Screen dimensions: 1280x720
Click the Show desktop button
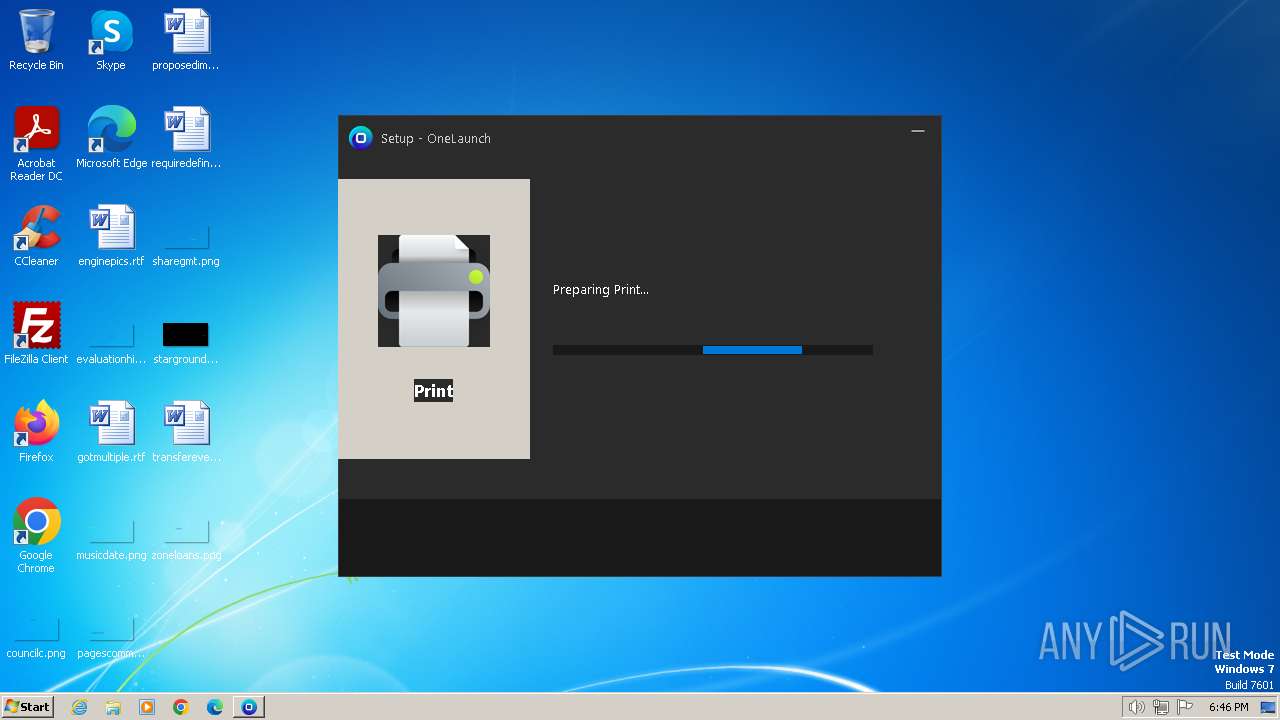pos(1268,707)
